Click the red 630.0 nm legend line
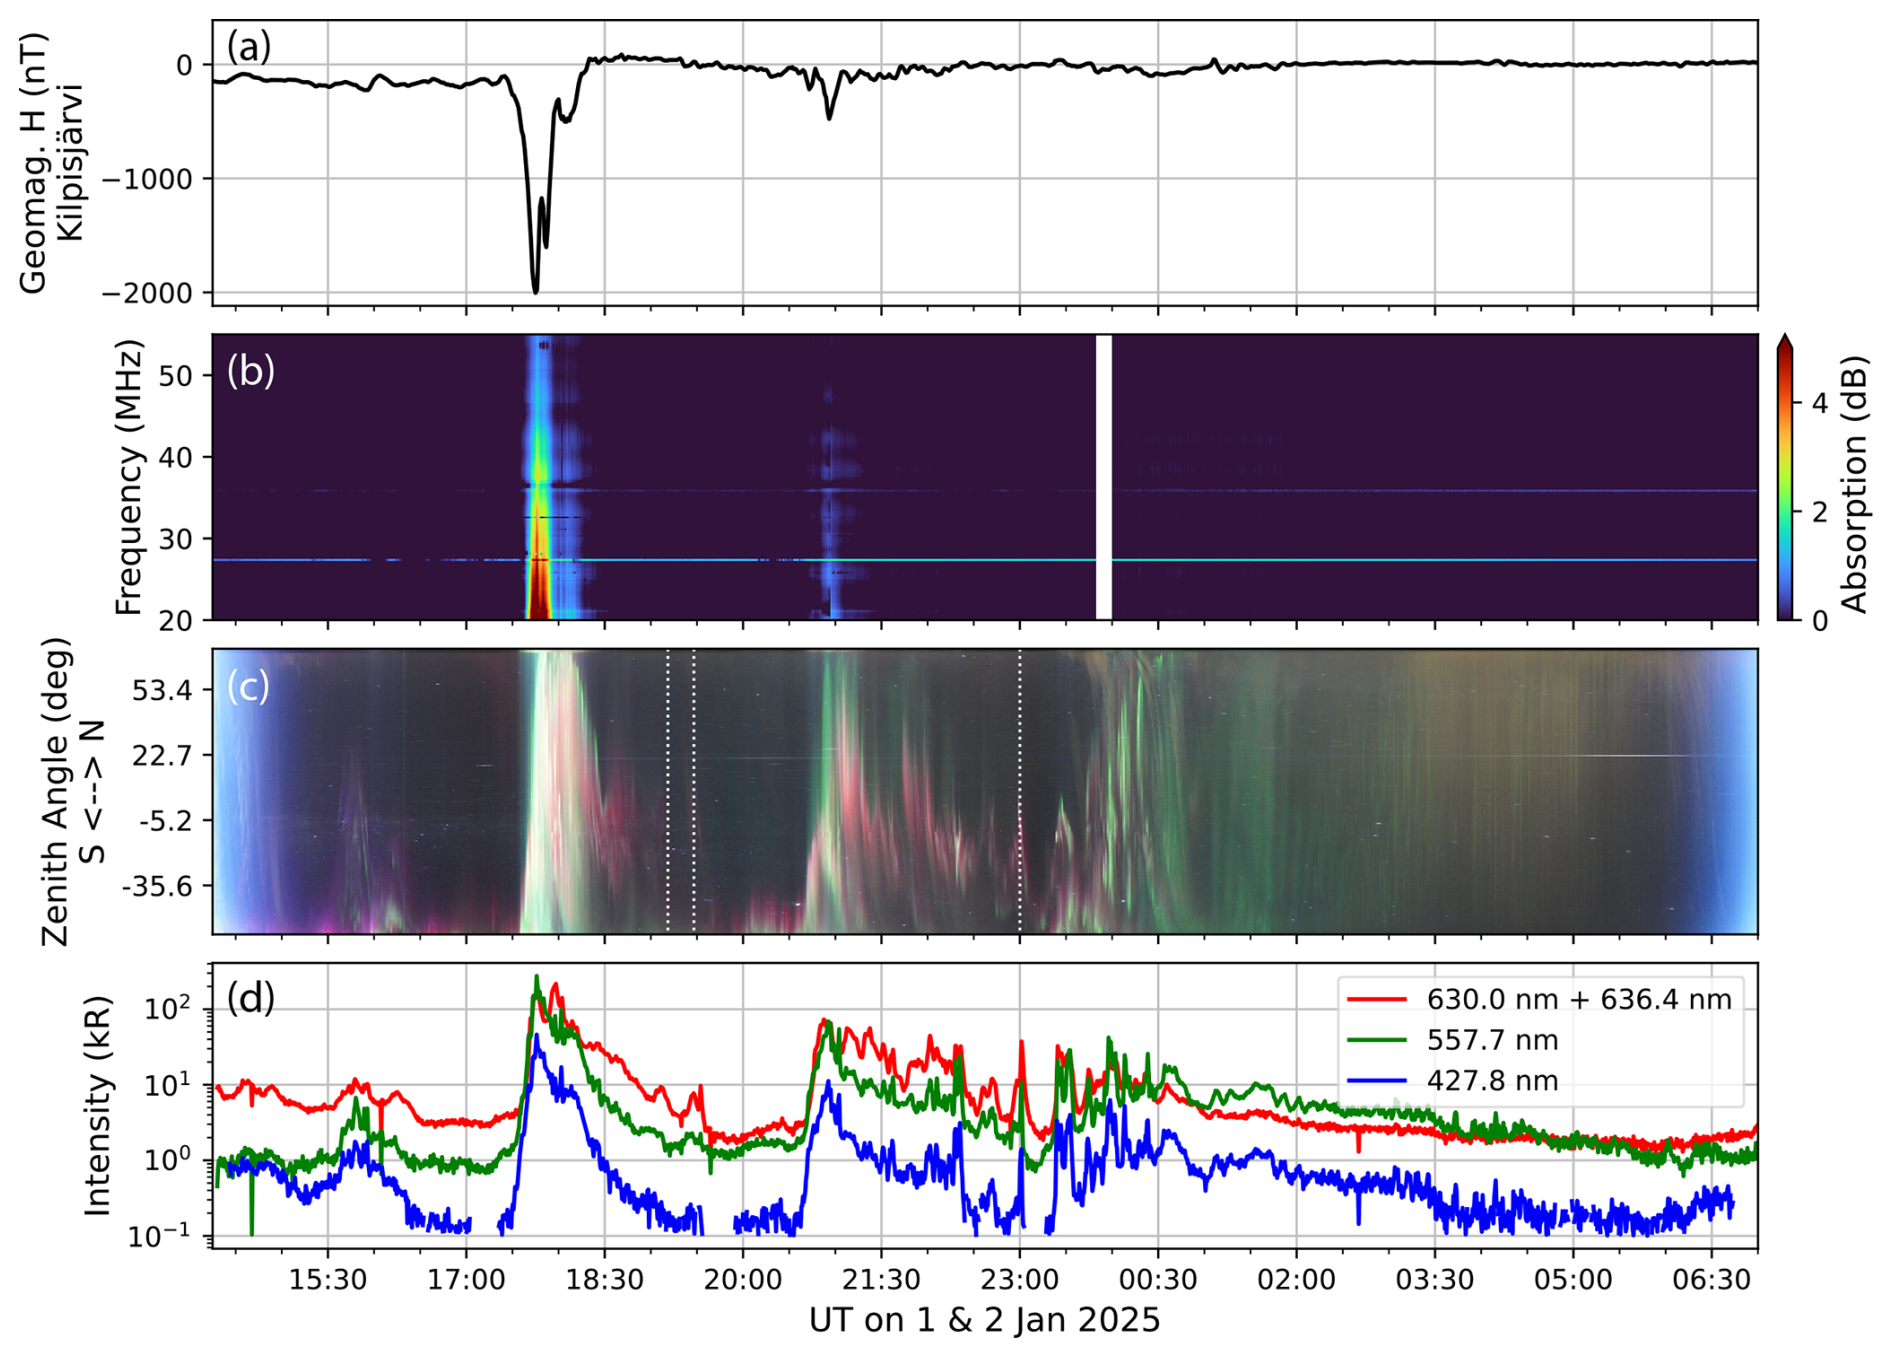 pos(1377,999)
